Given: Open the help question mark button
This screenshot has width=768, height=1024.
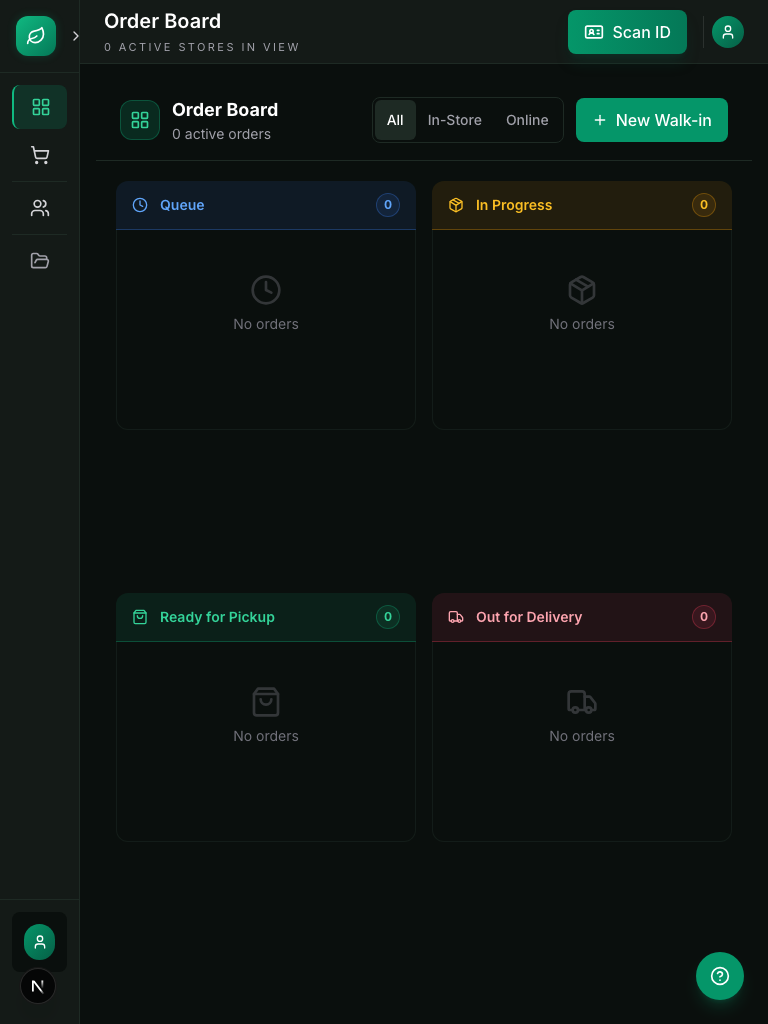Looking at the screenshot, I should tap(720, 976).
